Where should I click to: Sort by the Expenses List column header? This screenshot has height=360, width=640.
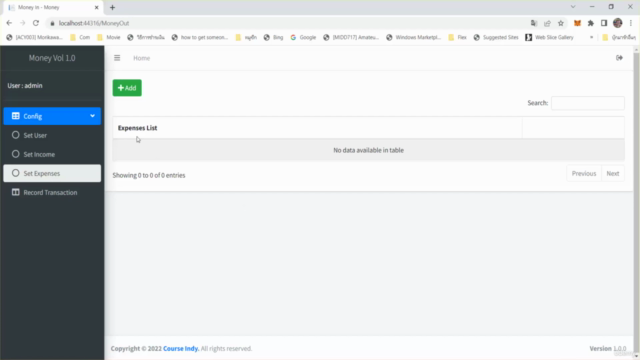(318, 128)
